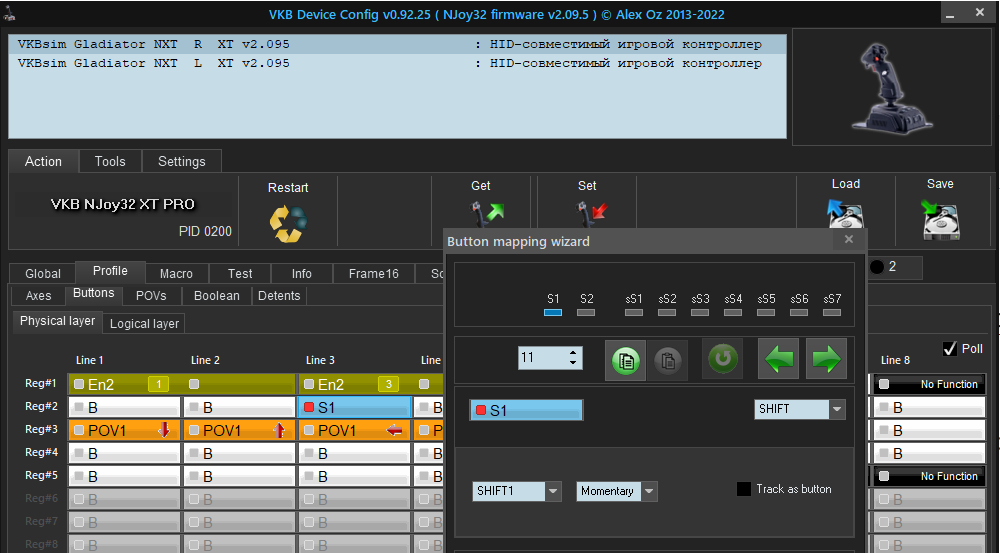Click the B cell at Reg#5 Line 3
The width and height of the screenshot is (1000, 553).
354,476
